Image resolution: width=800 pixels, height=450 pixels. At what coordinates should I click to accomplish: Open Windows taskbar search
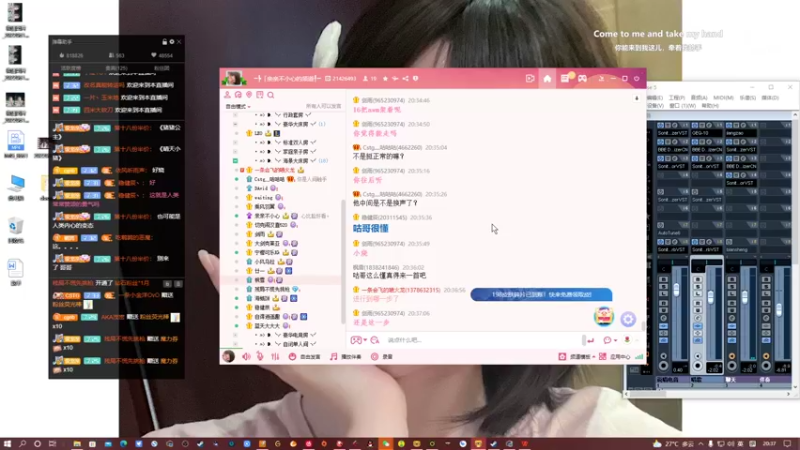22,444
